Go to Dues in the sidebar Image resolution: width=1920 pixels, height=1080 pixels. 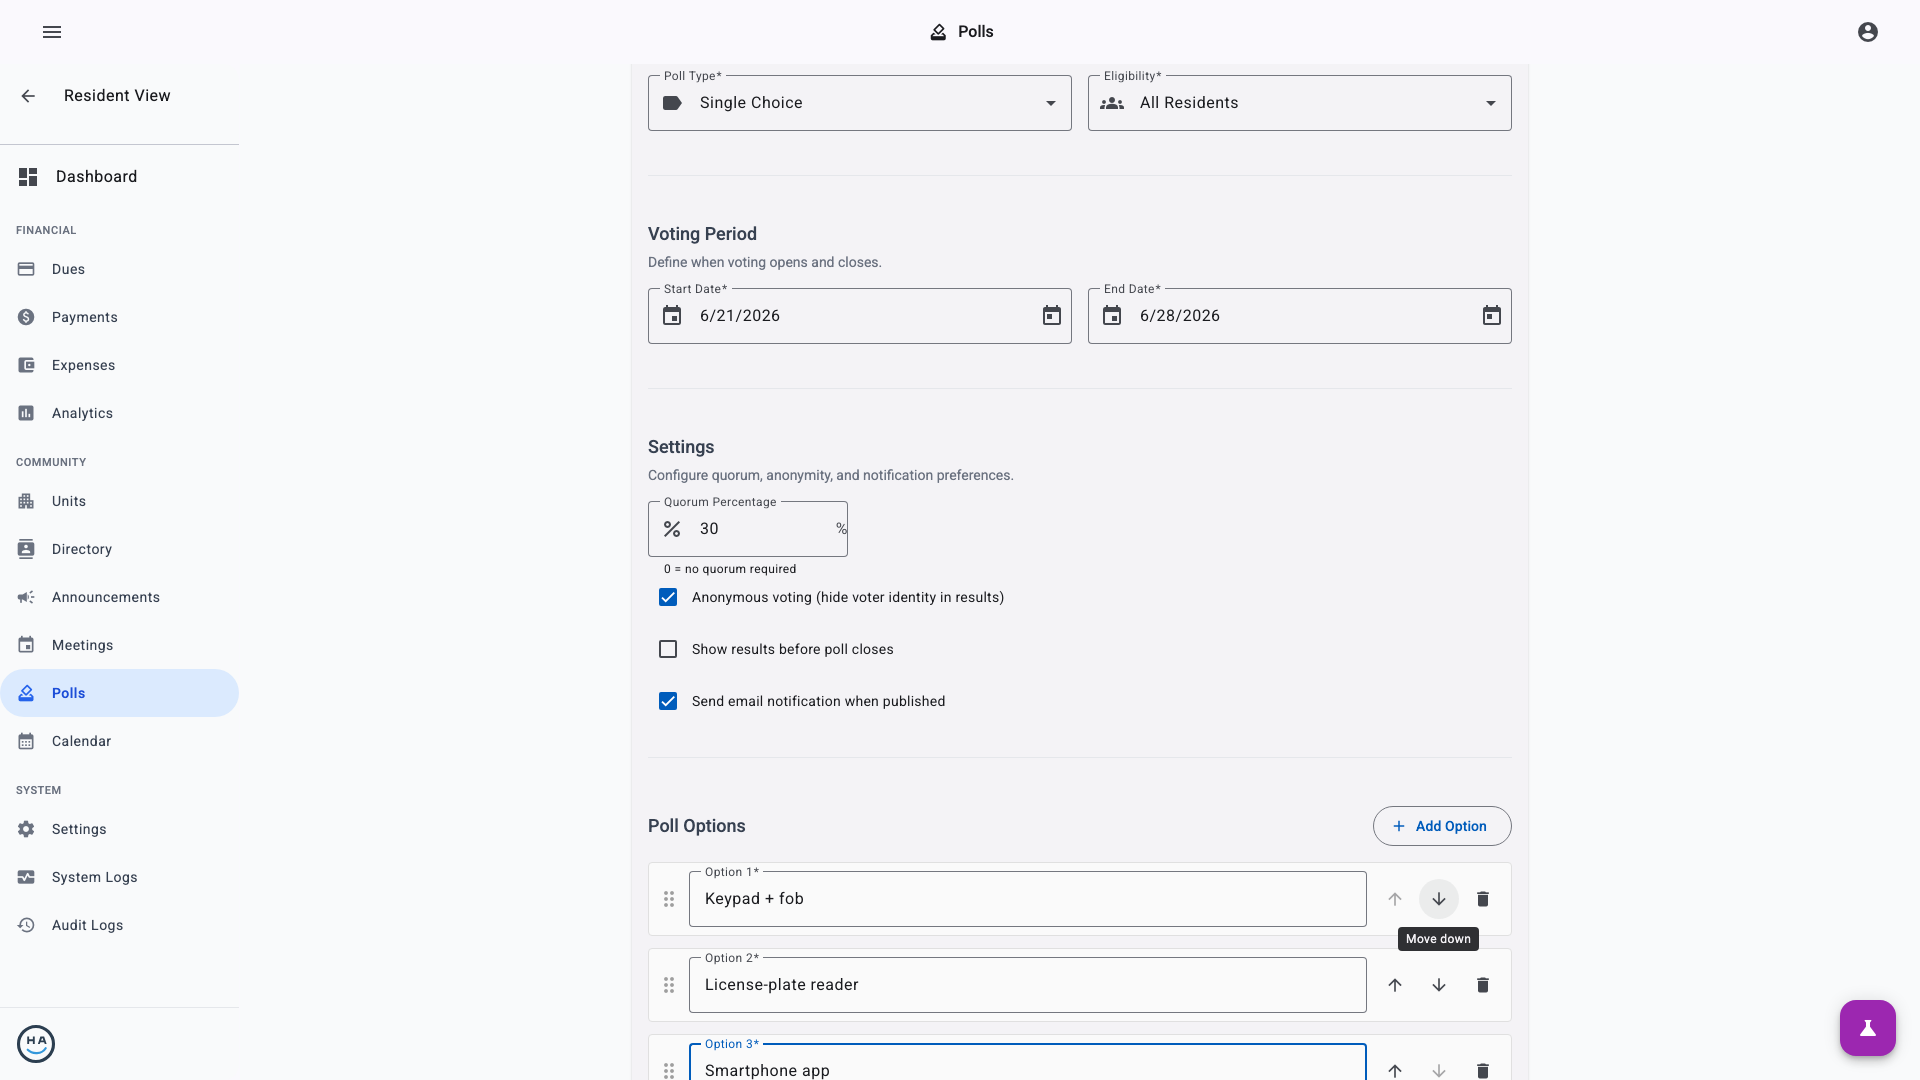(120, 269)
